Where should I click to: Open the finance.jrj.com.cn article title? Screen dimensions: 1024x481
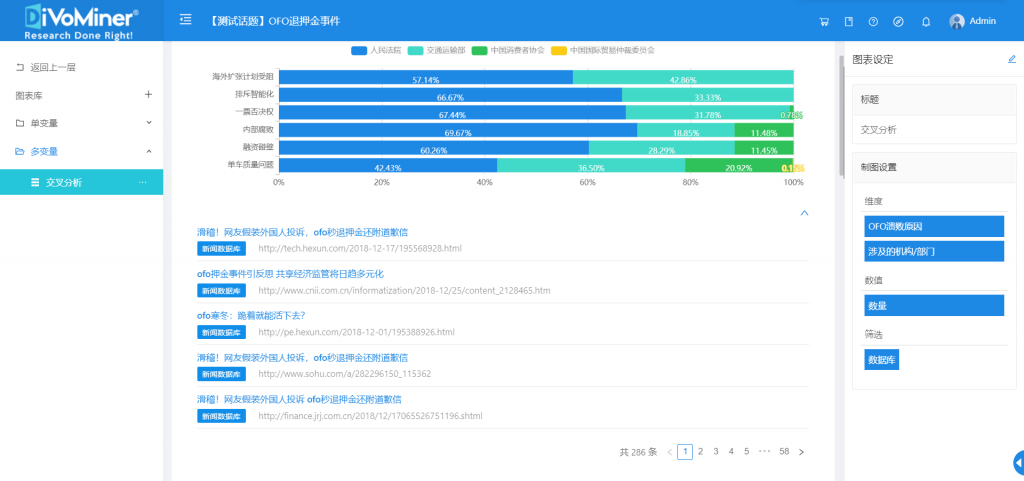pos(299,399)
